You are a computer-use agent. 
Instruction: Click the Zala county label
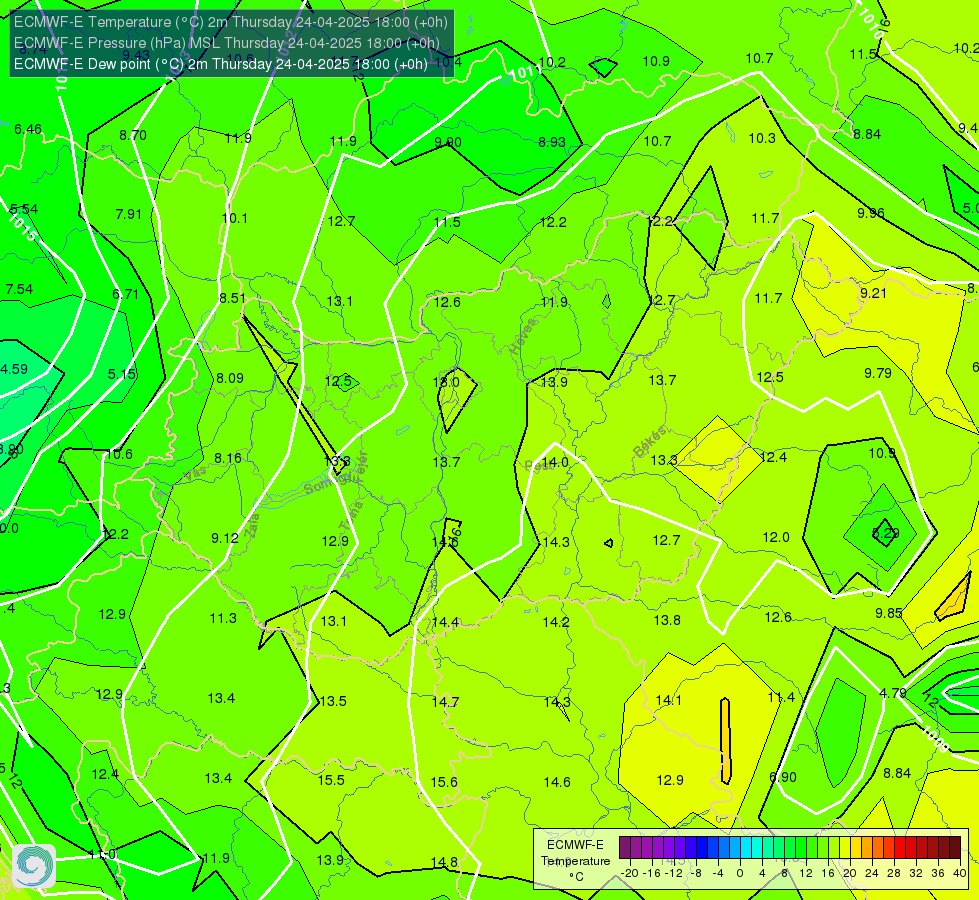point(252,525)
